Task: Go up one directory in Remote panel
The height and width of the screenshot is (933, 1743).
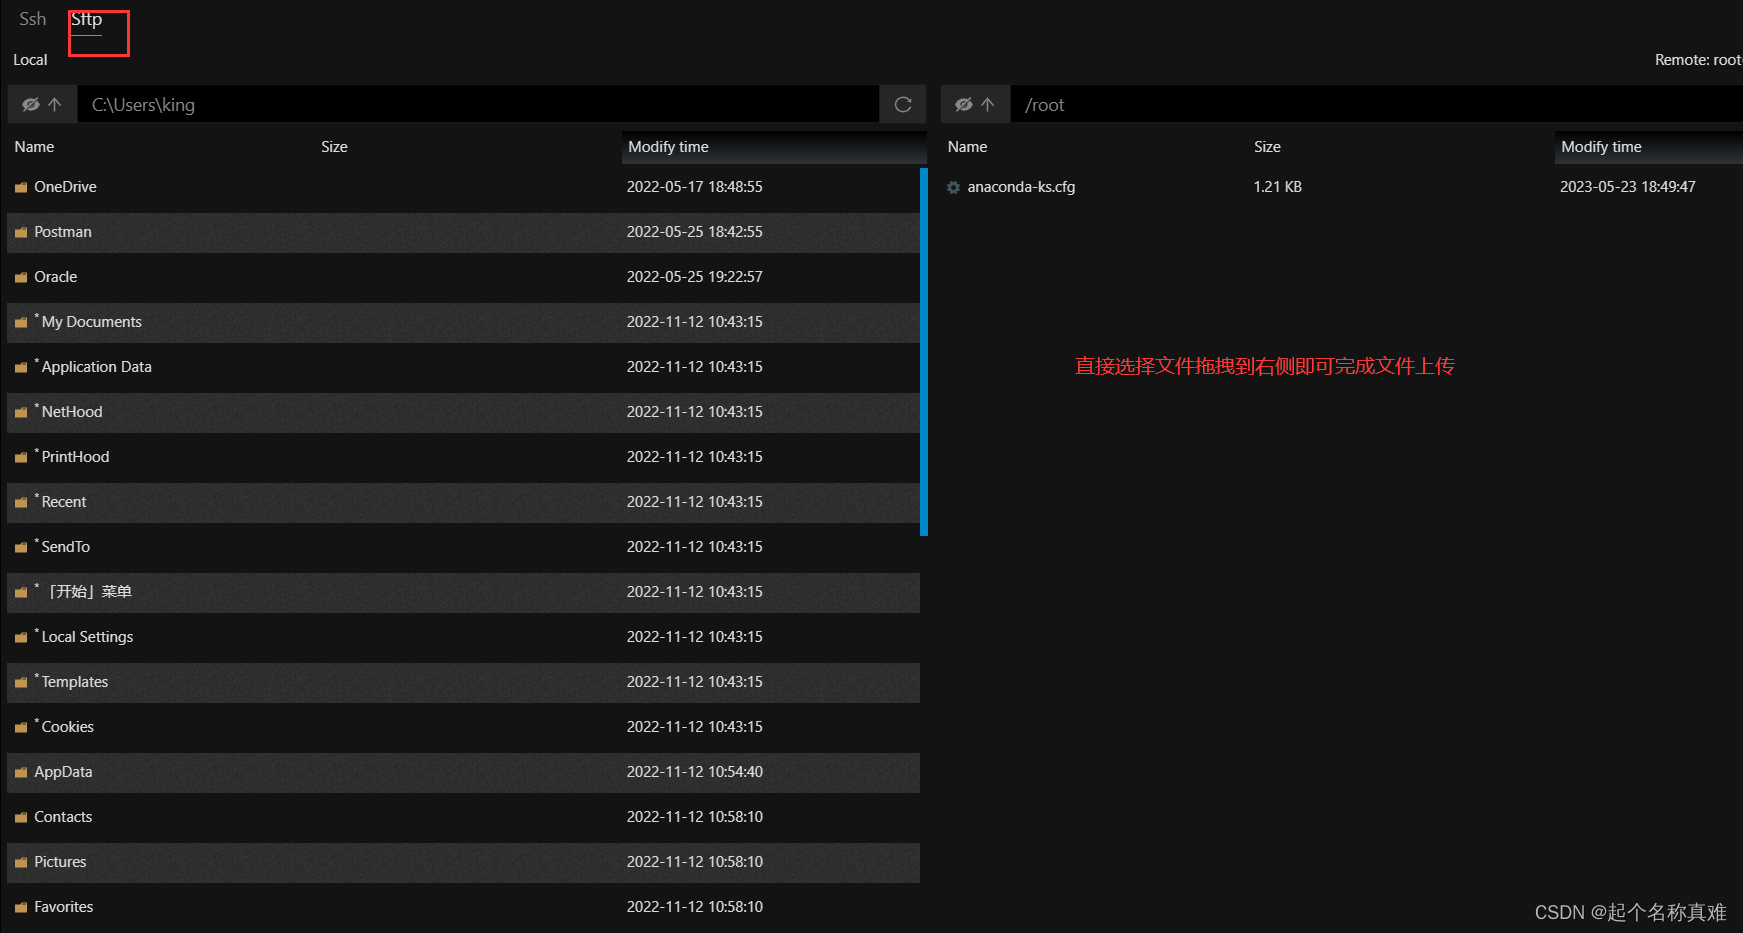Action: 988,104
